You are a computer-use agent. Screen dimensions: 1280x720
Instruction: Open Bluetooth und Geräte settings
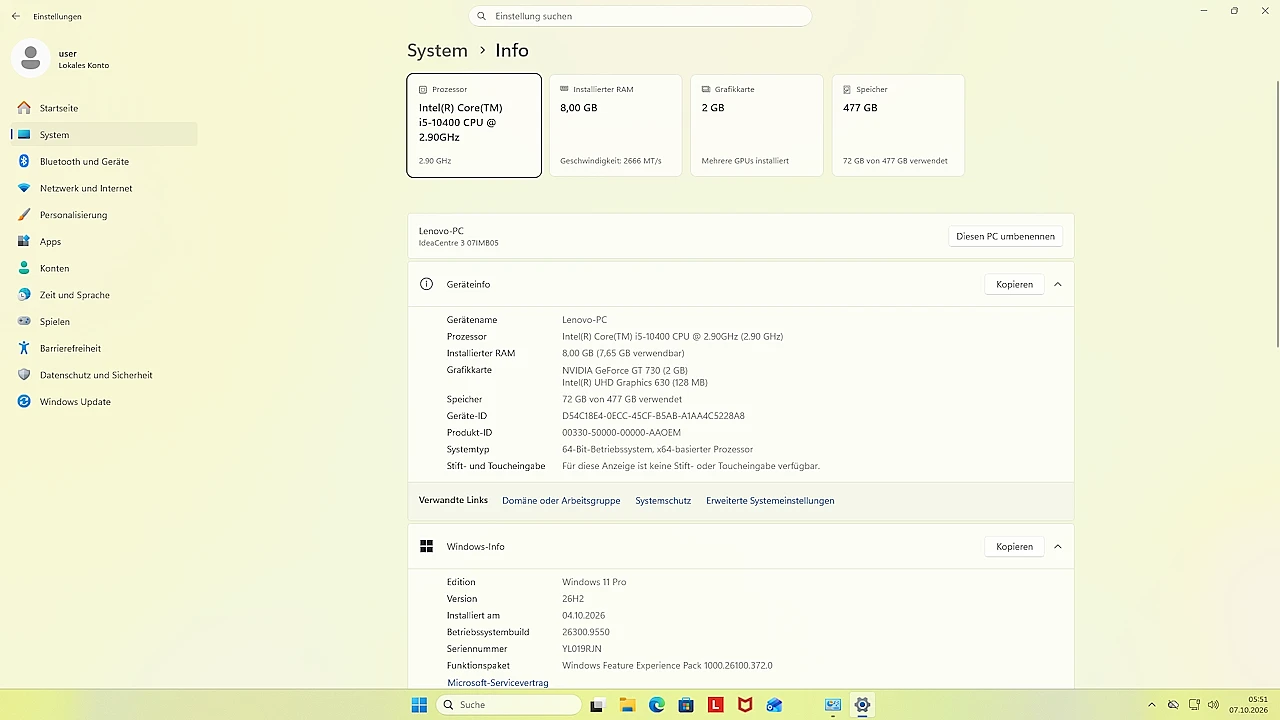pos(104,161)
